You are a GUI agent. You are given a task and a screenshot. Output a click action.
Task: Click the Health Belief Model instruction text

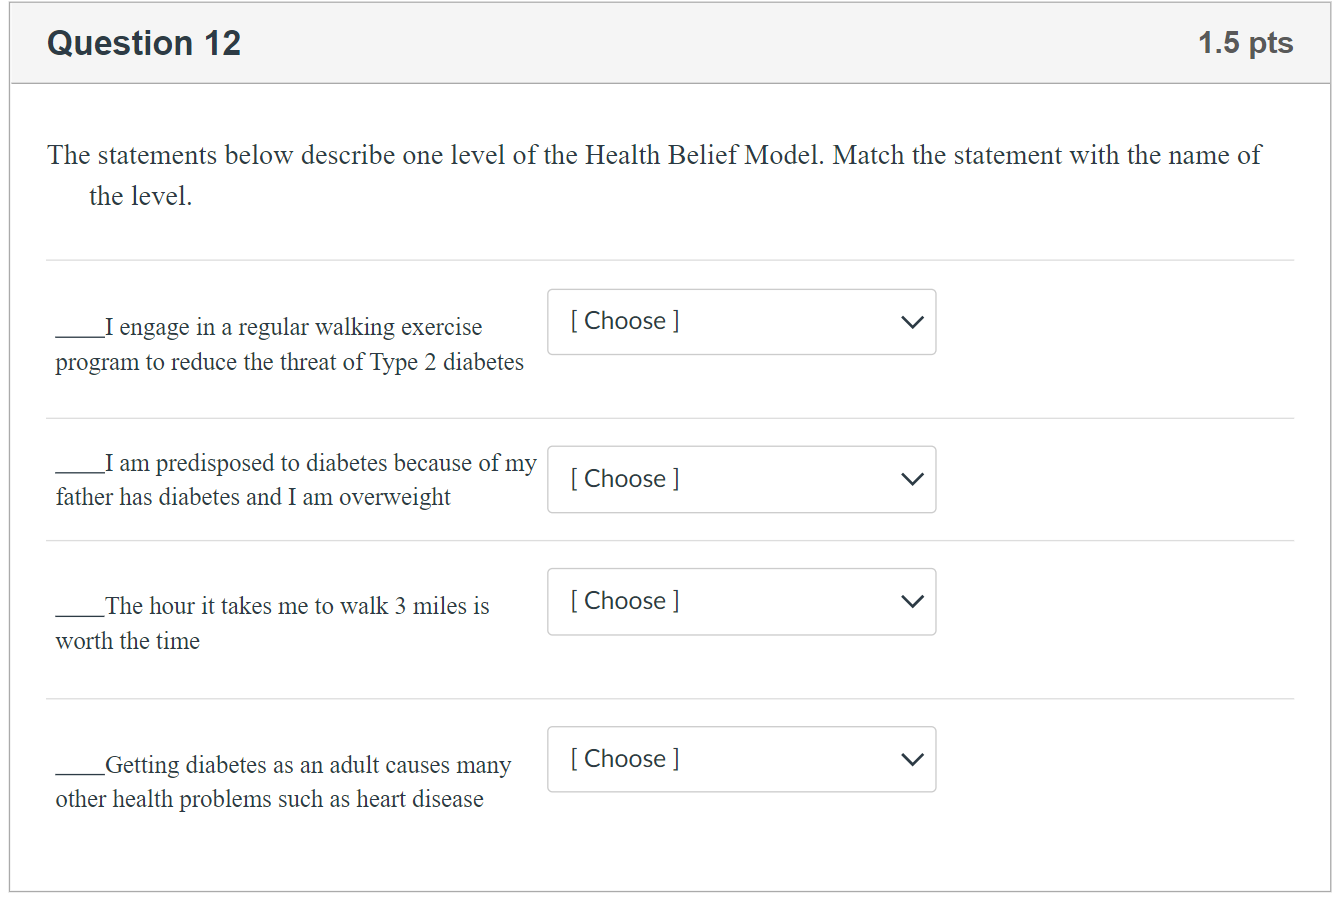pyautogui.click(x=654, y=156)
